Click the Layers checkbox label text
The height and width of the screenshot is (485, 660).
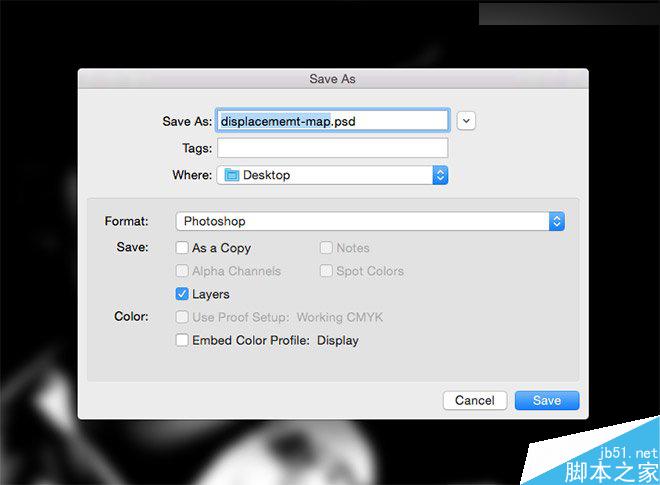pyautogui.click(x=210, y=294)
